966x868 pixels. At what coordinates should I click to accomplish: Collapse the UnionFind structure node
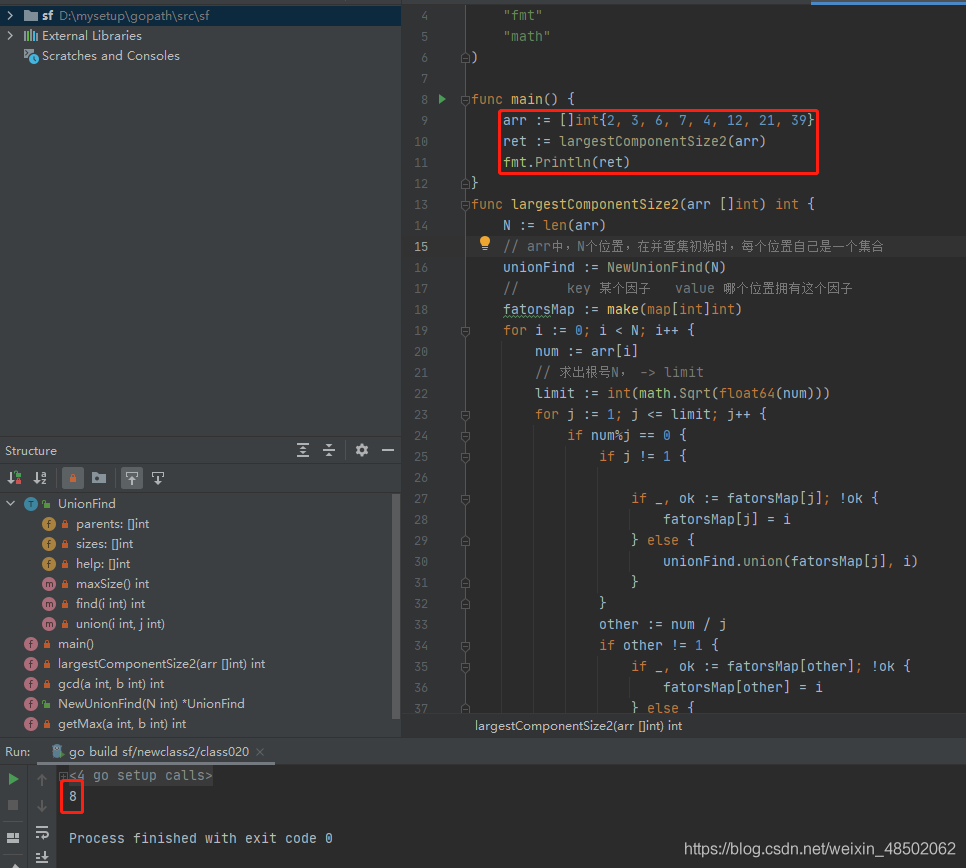[x=10, y=503]
